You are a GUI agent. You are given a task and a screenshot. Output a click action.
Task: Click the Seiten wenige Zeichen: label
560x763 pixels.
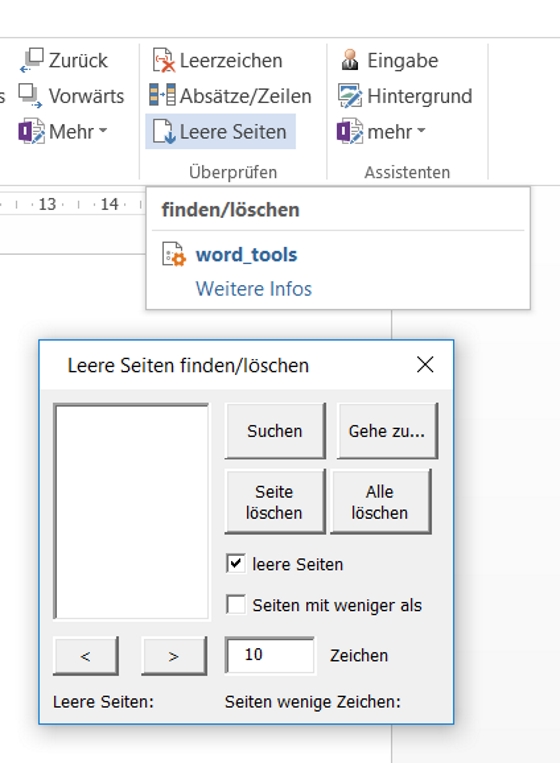click(x=313, y=702)
